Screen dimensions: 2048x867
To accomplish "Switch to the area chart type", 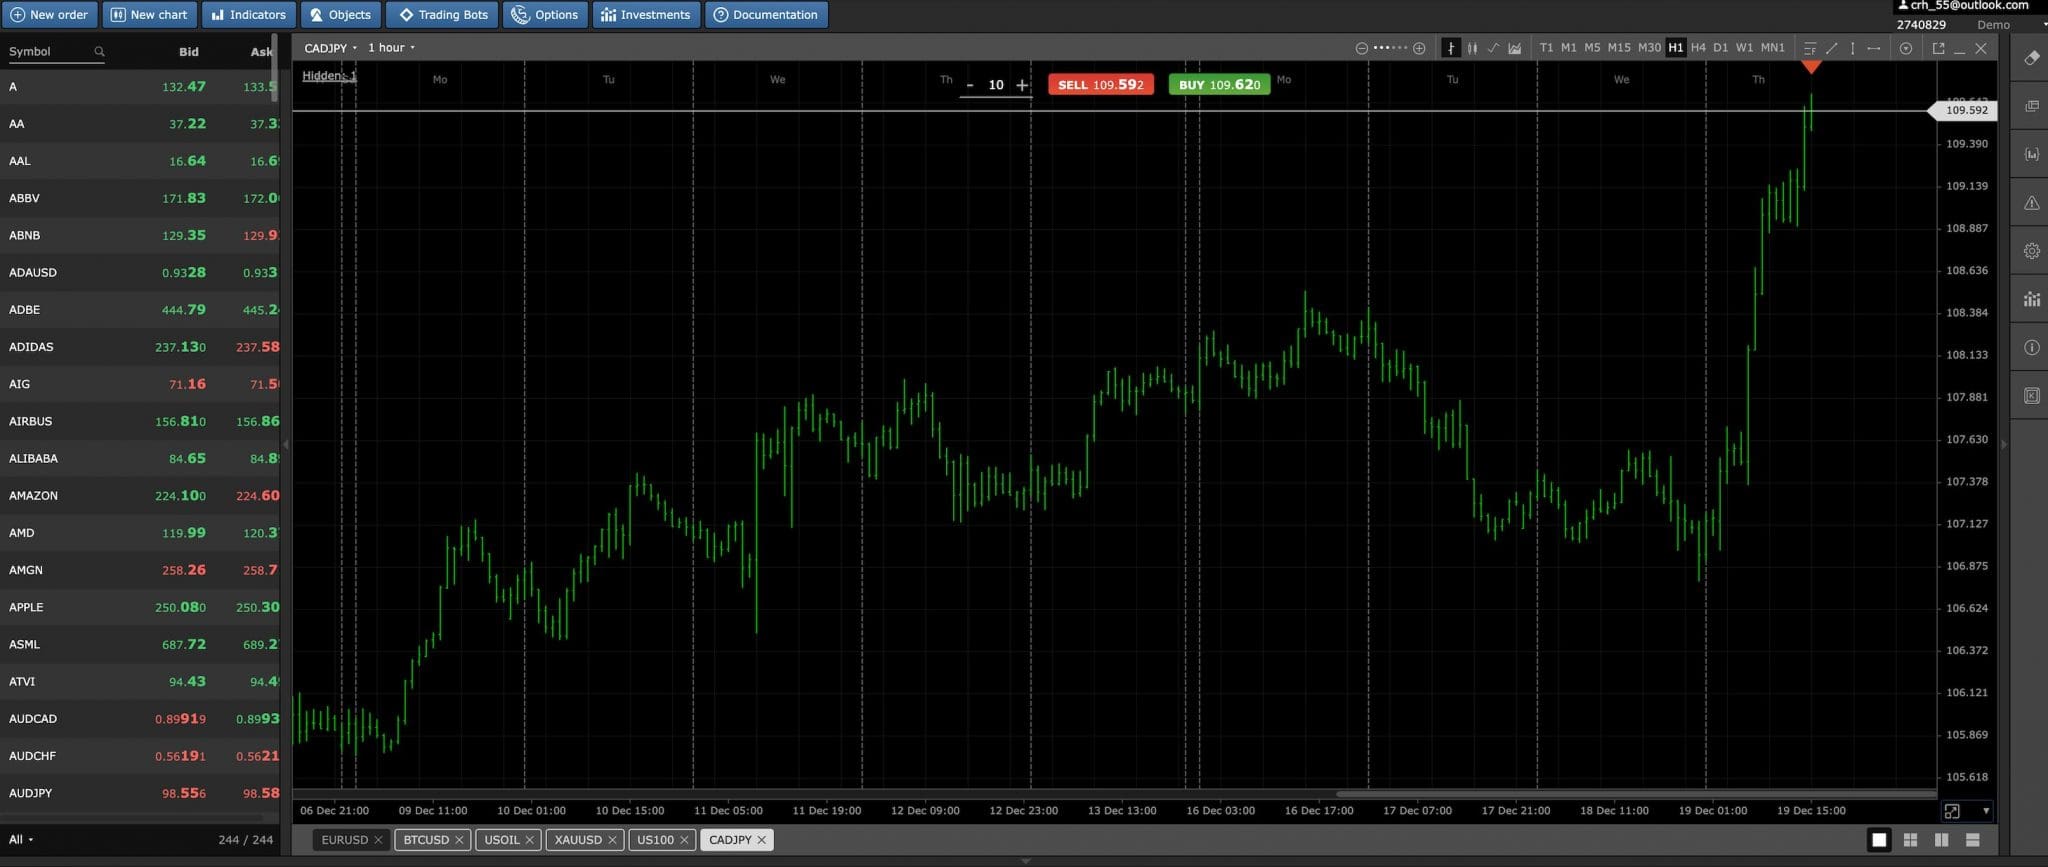I will click(1515, 48).
